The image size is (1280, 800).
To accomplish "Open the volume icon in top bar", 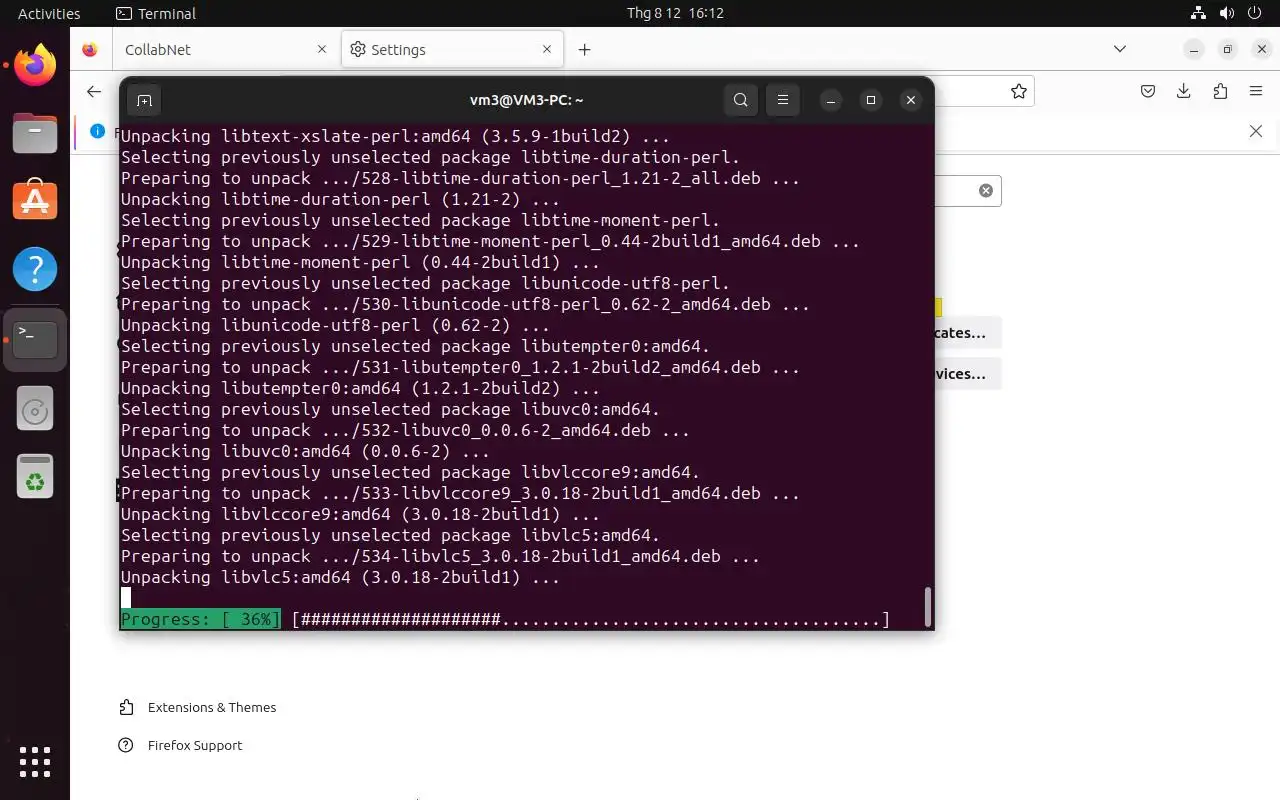I will [1225, 13].
